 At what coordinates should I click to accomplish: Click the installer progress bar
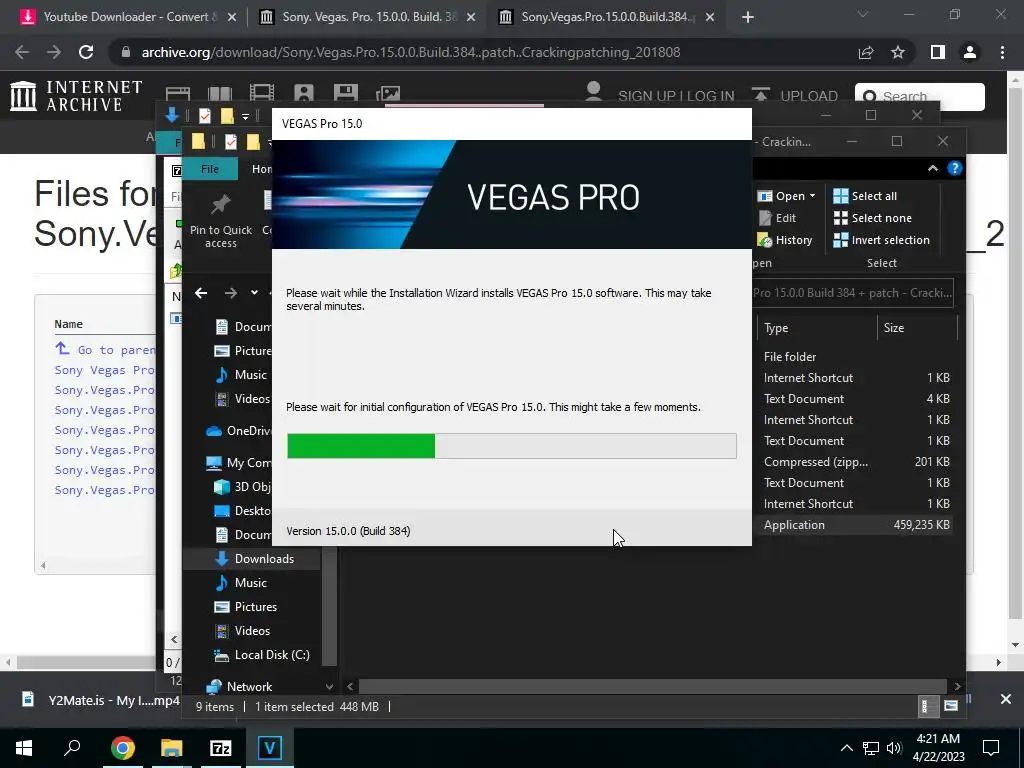coord(512,446)
